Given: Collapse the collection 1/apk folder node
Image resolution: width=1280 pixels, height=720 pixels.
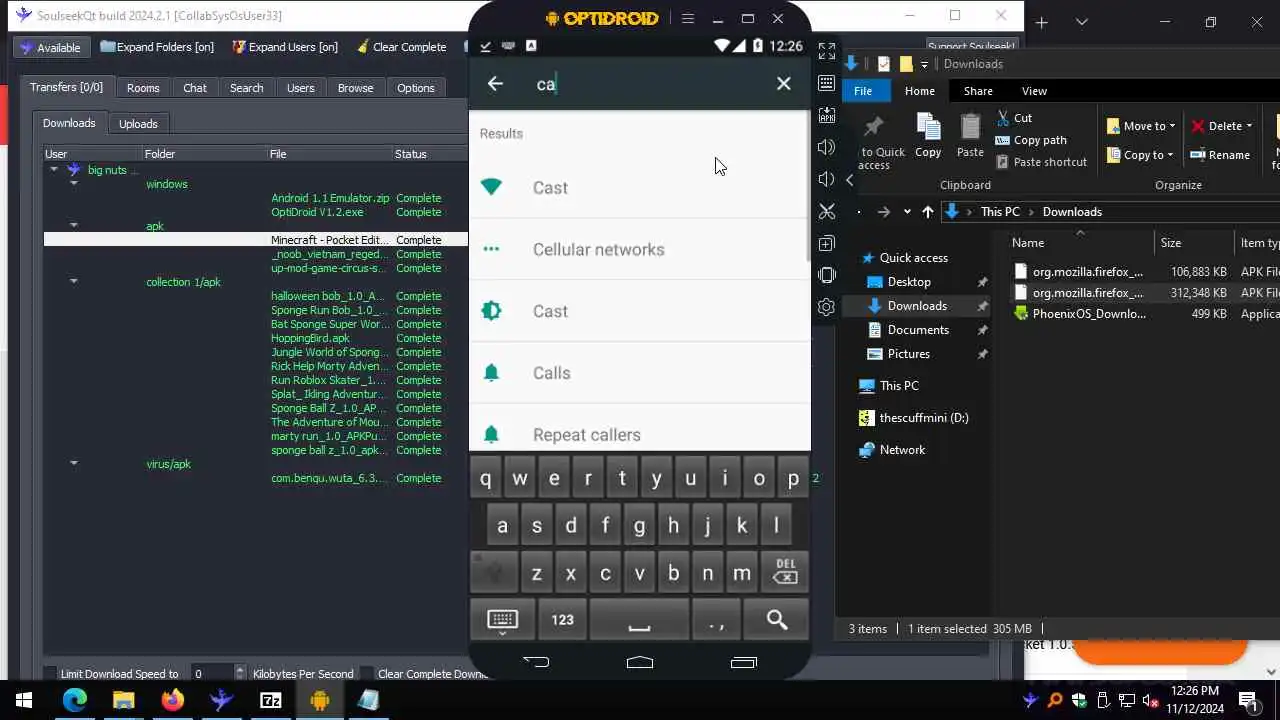Looking at the screenshot, I should [73, 282].
